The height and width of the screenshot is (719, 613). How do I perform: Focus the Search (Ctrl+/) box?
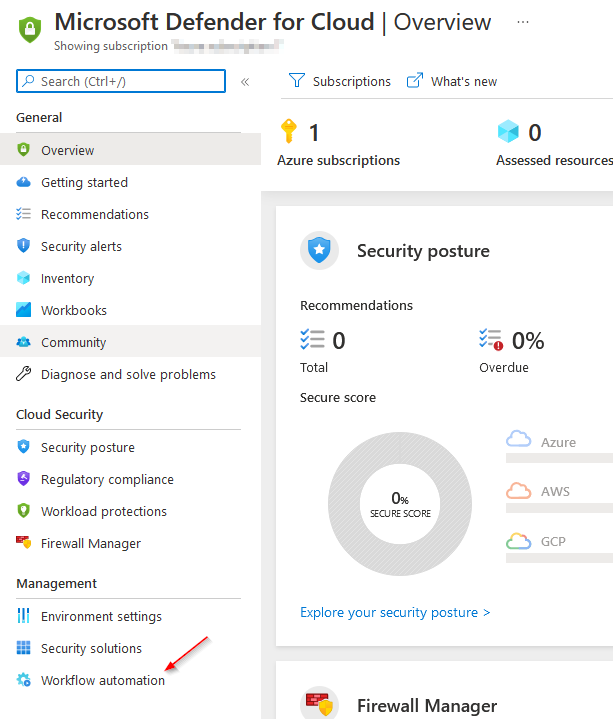tap(121, 81)
